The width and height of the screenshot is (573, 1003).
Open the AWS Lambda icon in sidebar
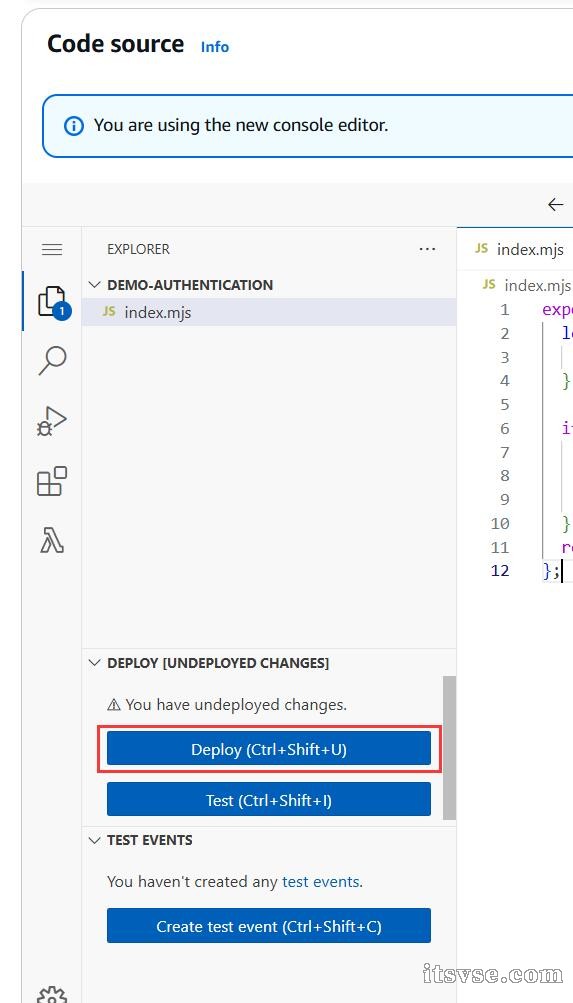pos(52,541)
